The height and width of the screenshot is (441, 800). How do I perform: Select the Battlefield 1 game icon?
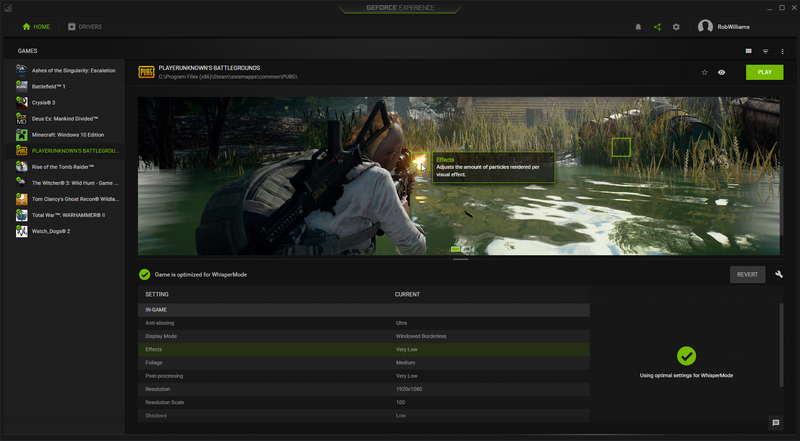(x=21, y=86)
